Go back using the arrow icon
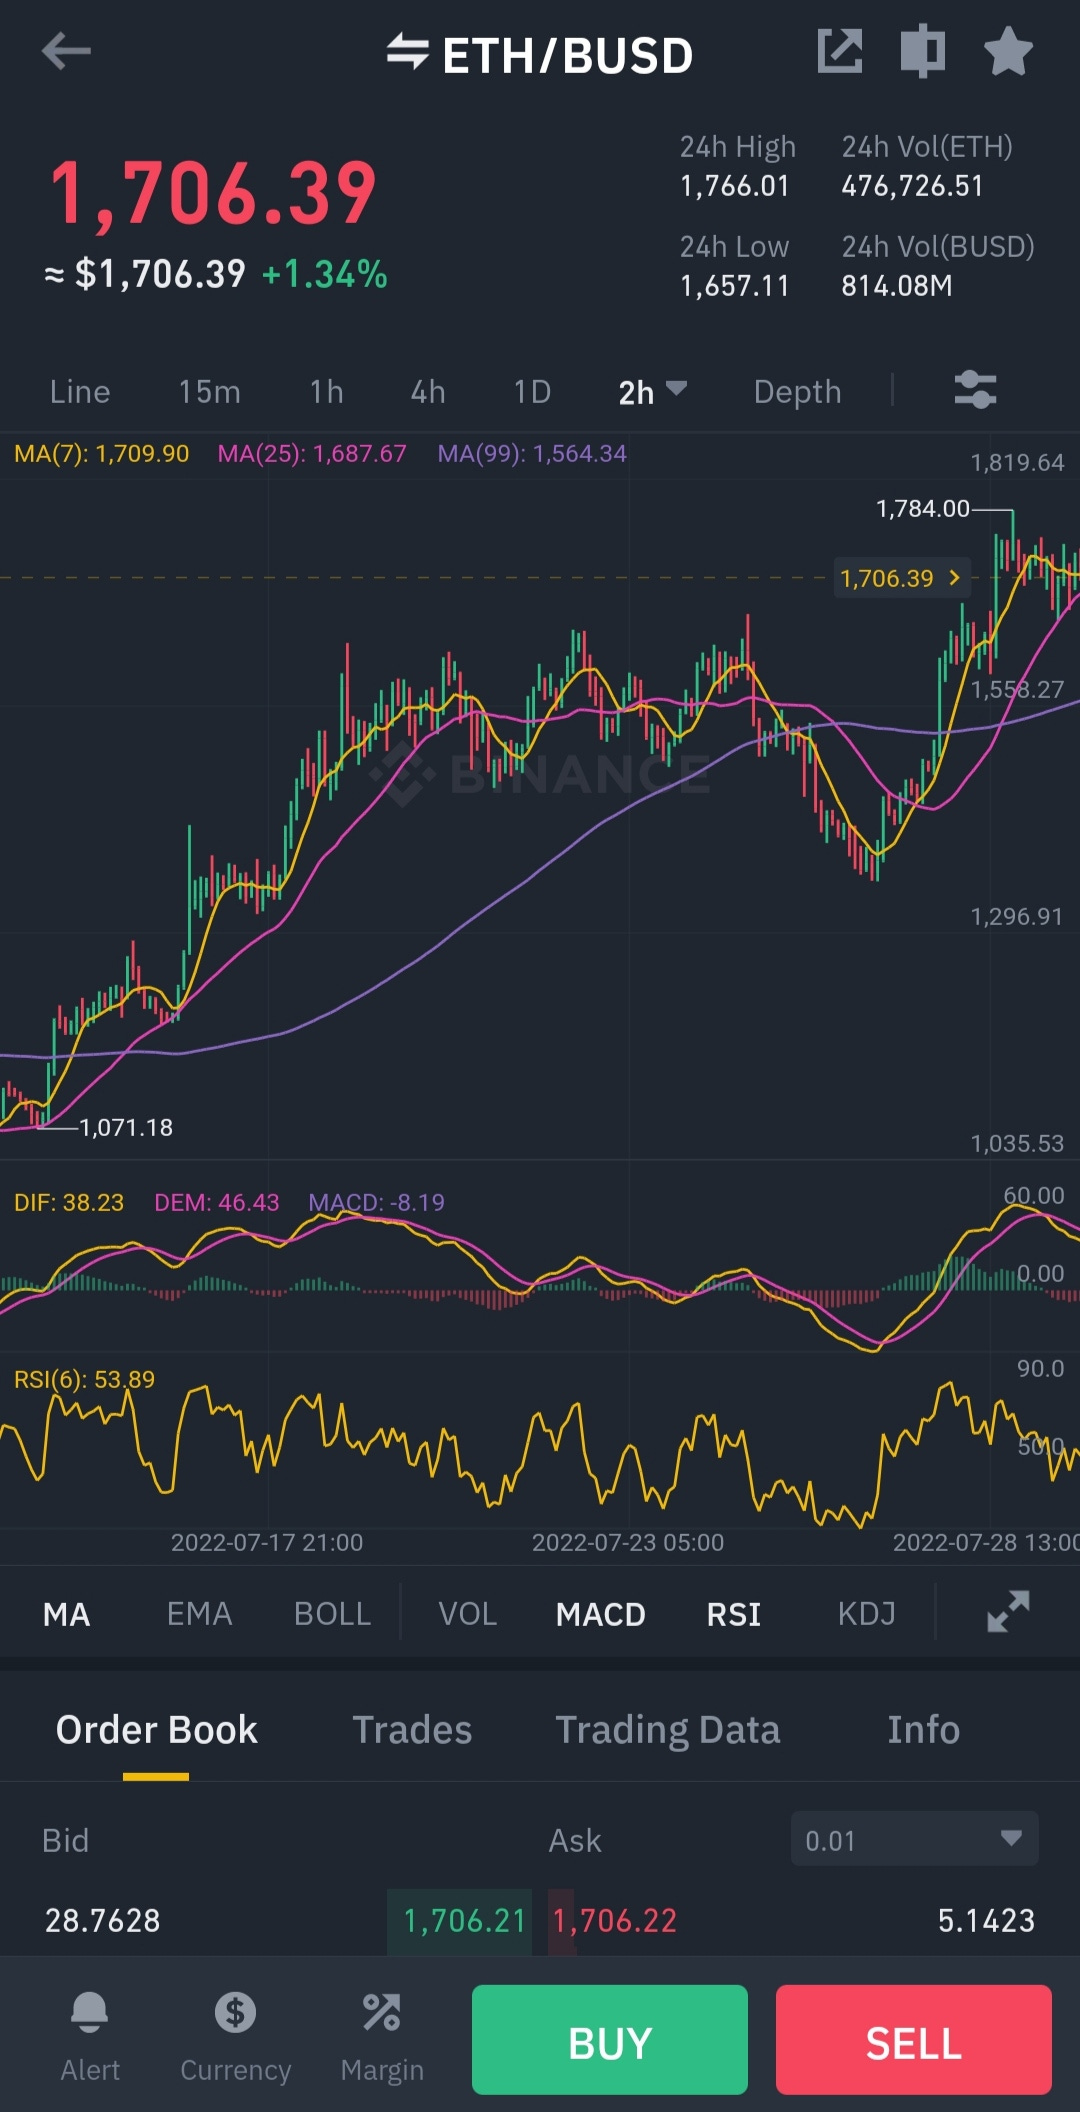 click(x=66, y=51)
